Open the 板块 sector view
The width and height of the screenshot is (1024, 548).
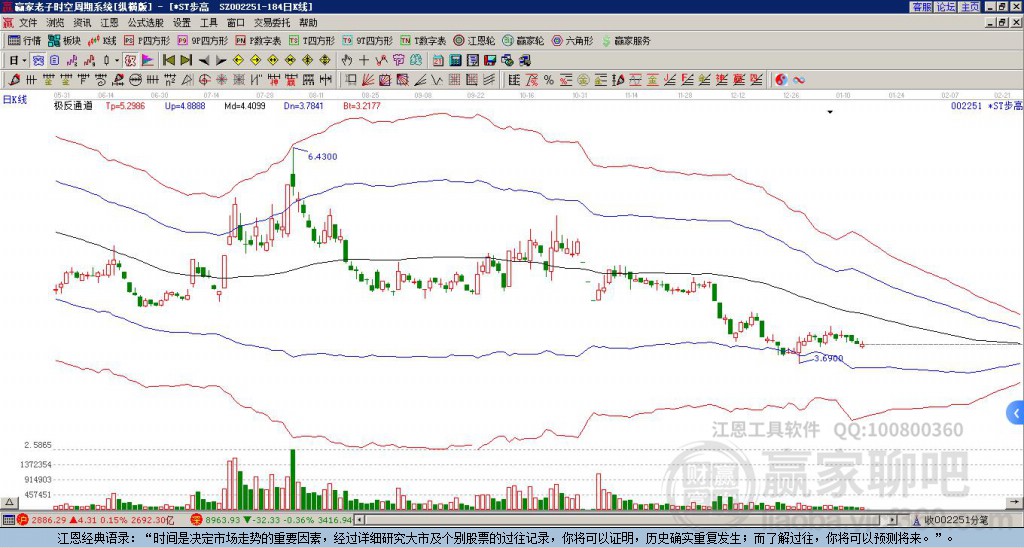65,40
